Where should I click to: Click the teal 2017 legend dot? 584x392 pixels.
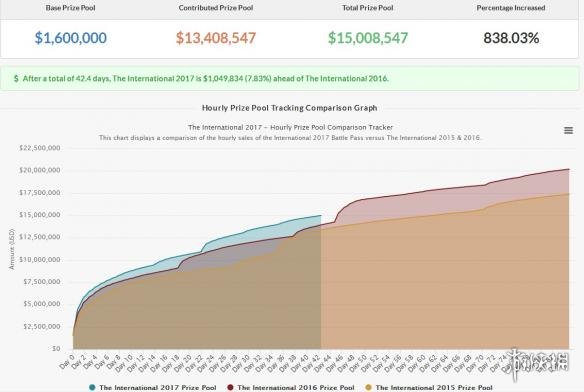pyautogui.click(x=92, y=388)
